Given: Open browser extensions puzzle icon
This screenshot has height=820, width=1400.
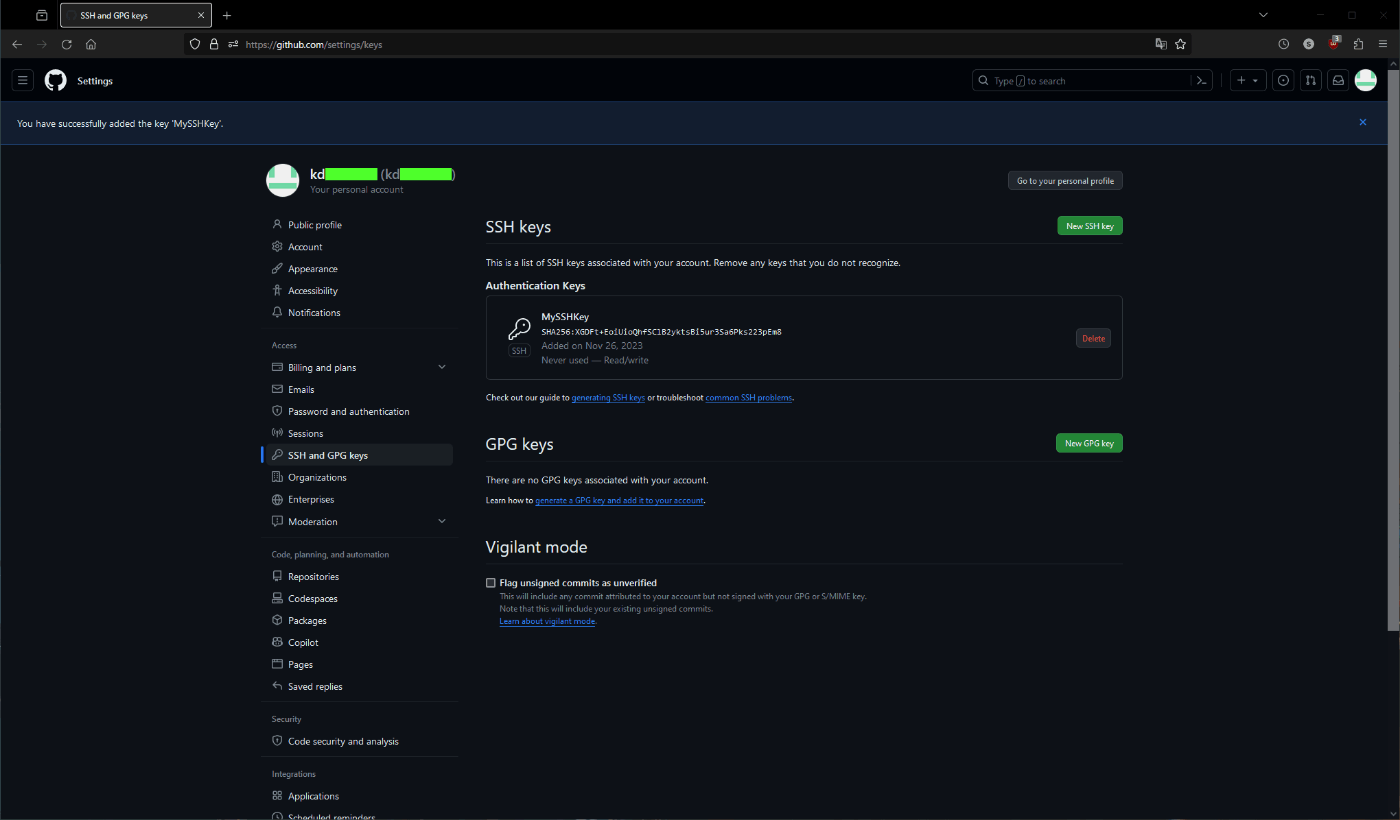Looking at the screenshot, I should tap(1358, 44).
